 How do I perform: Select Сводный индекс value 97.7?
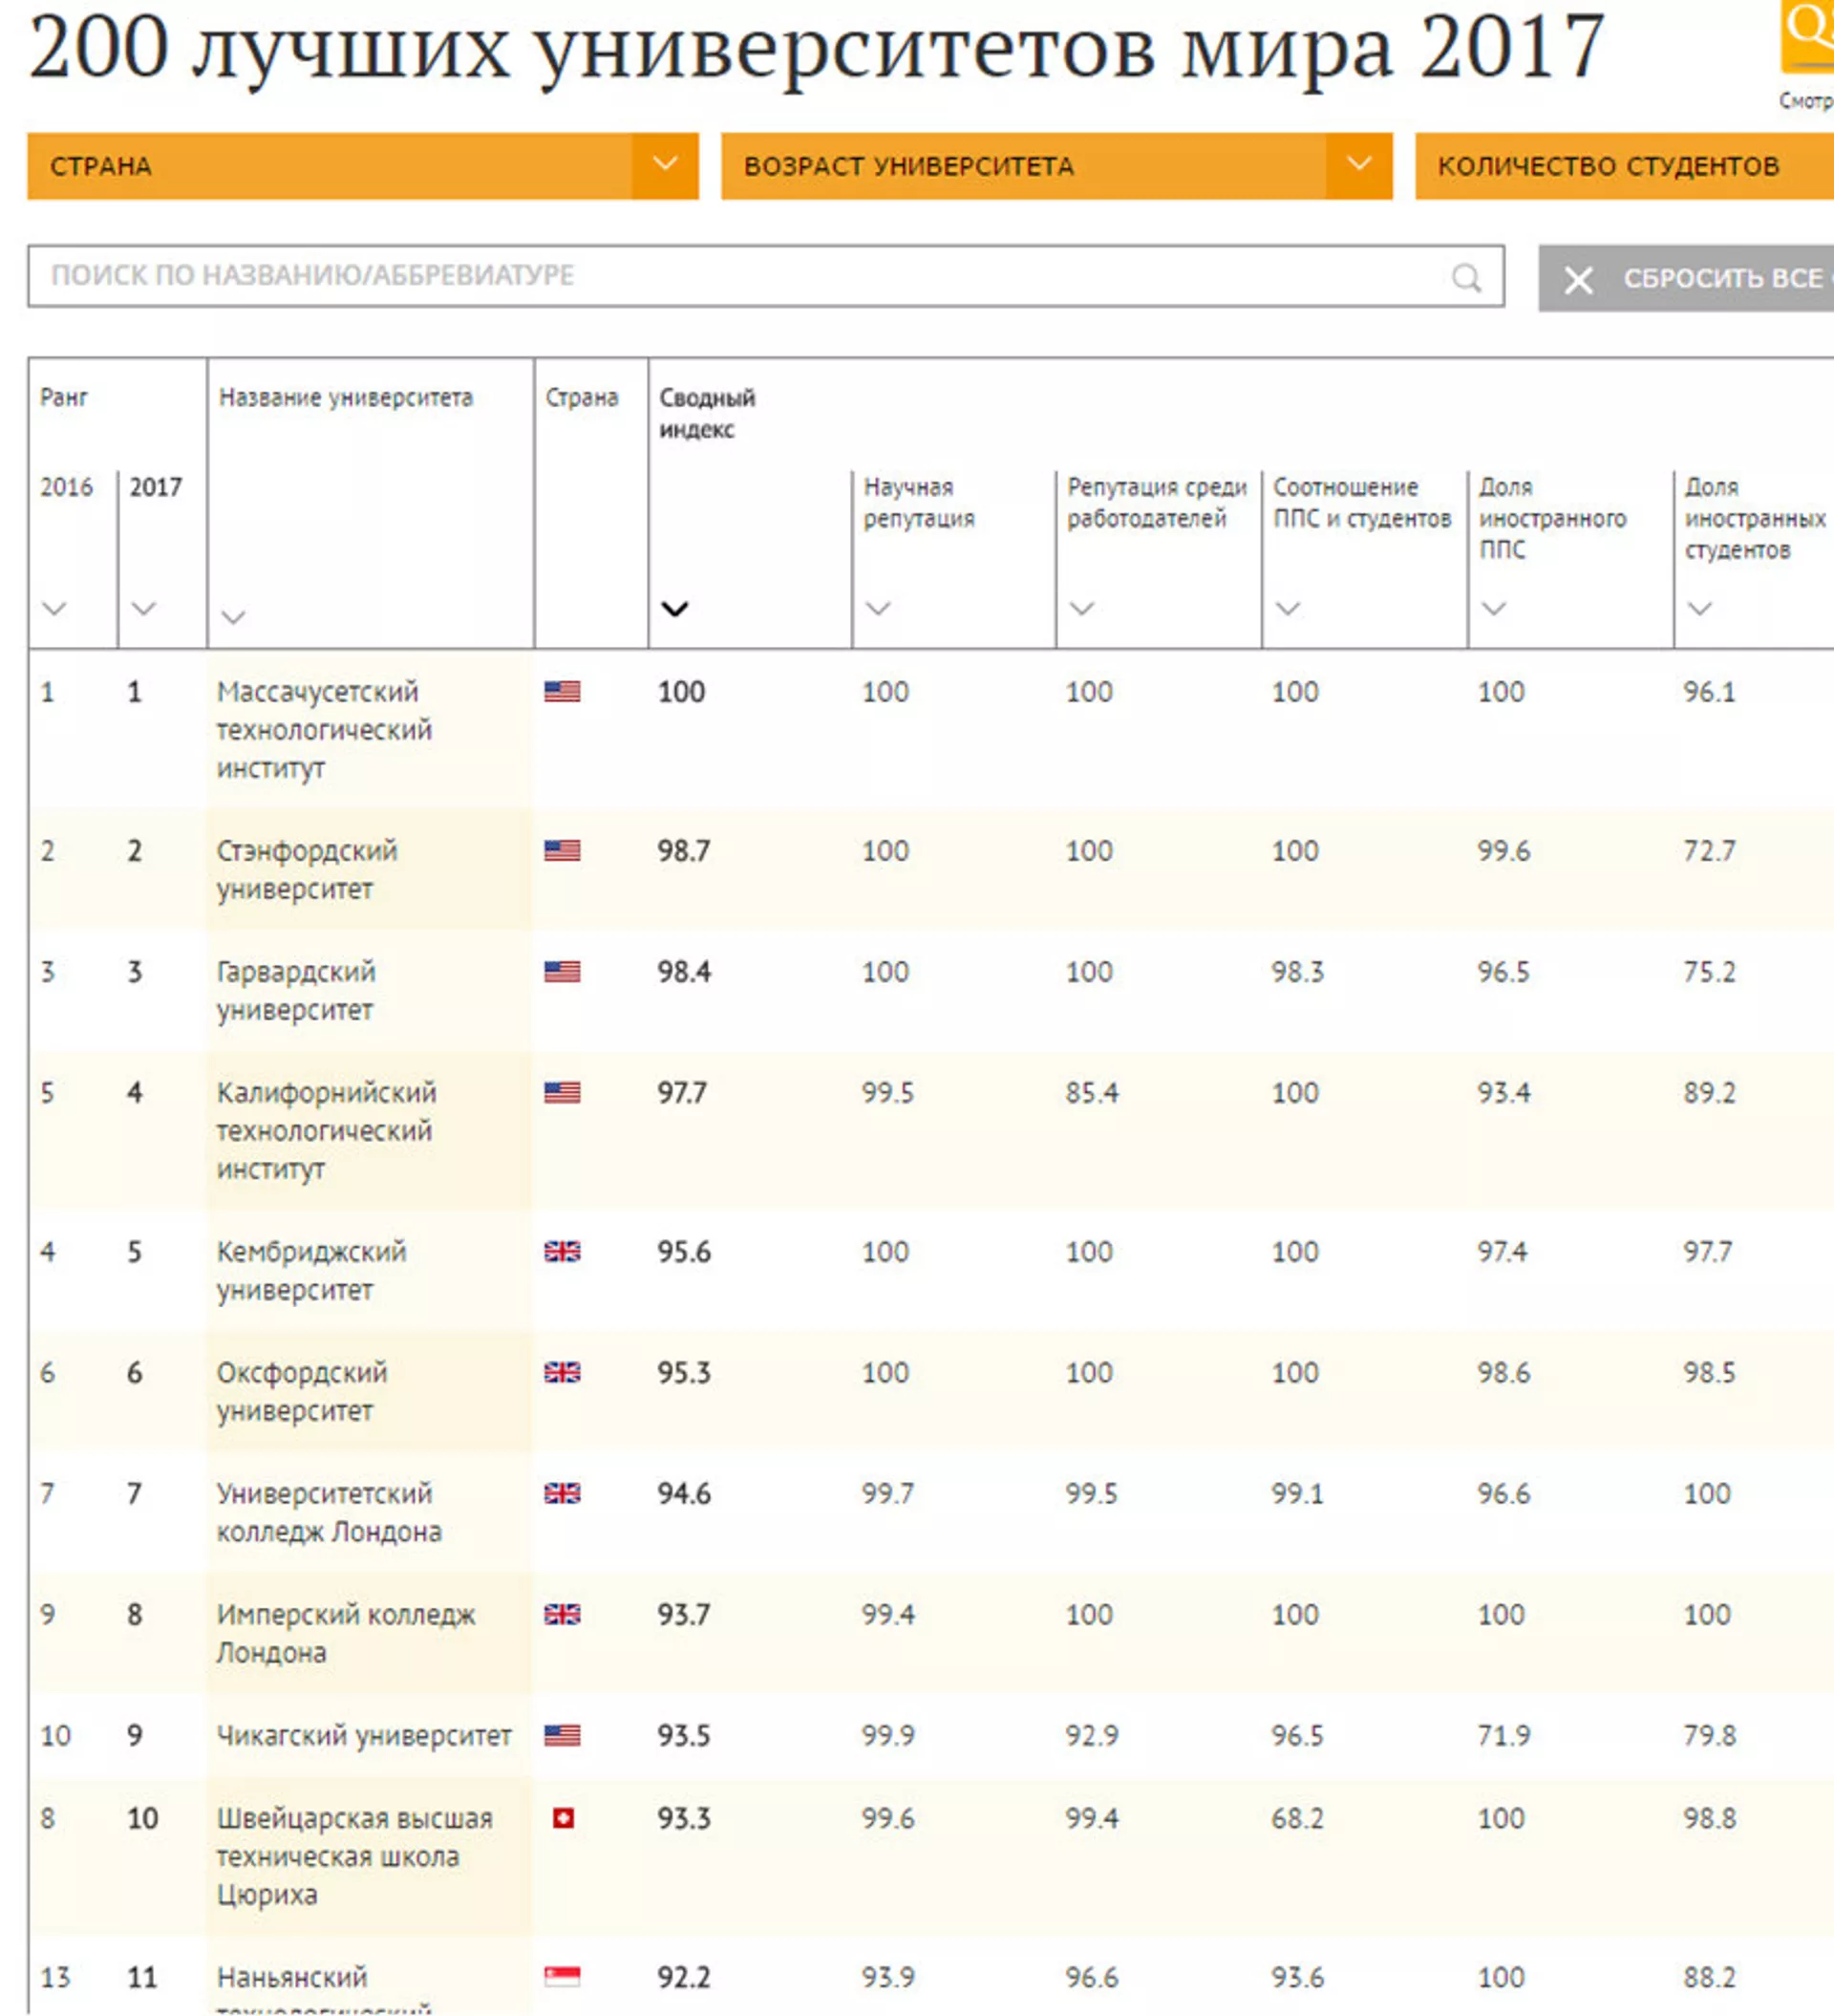click(681, 1093)
